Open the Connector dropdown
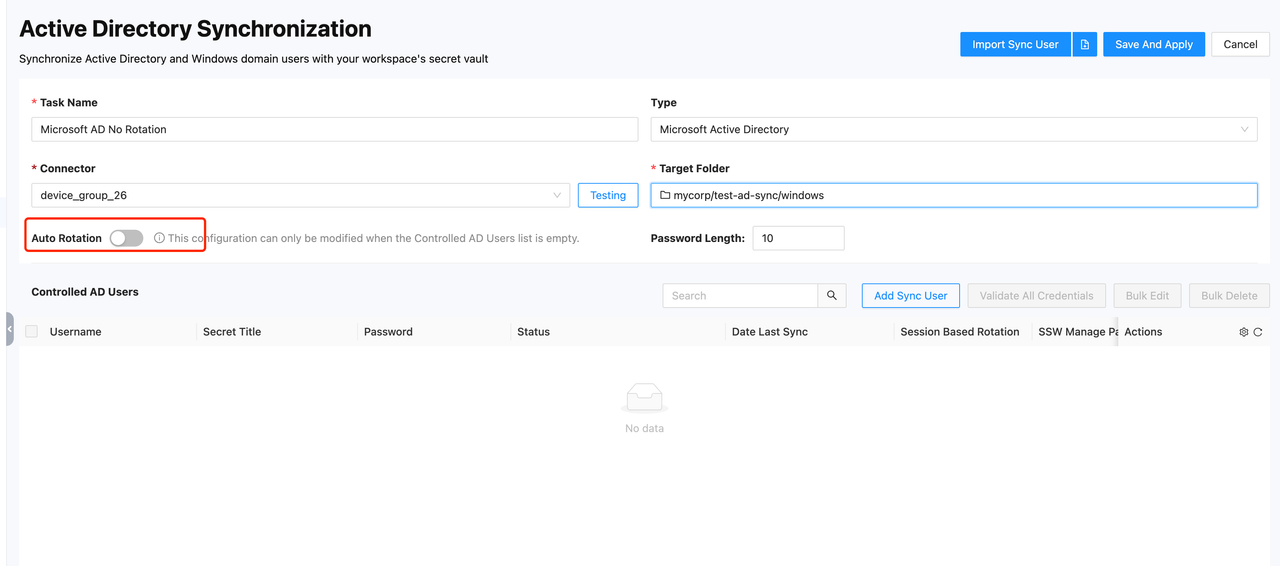 click(301, 195)
